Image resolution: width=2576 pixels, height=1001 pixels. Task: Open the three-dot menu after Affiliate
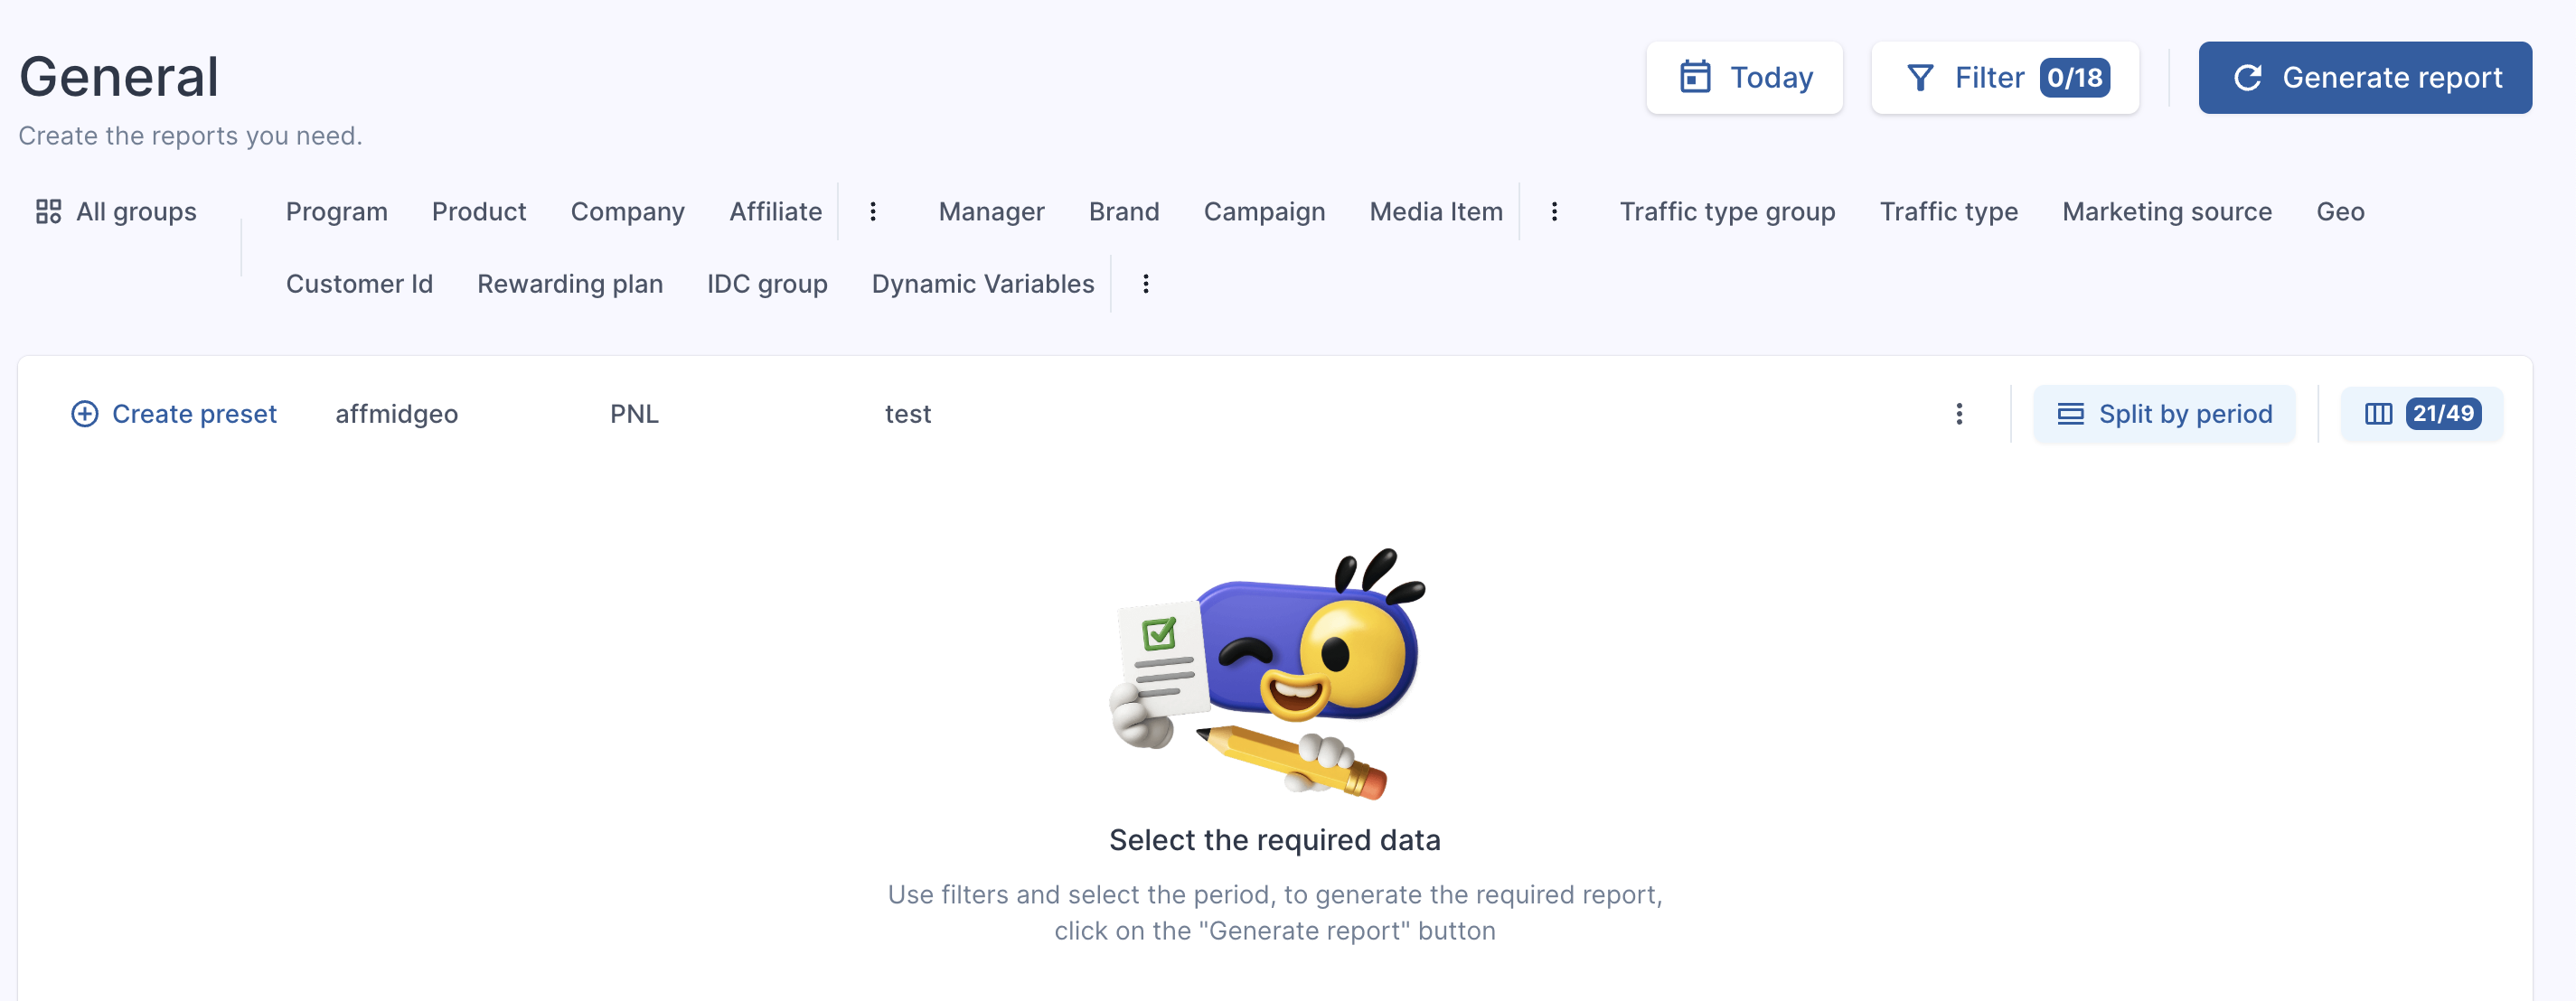[x=873, y=211]
